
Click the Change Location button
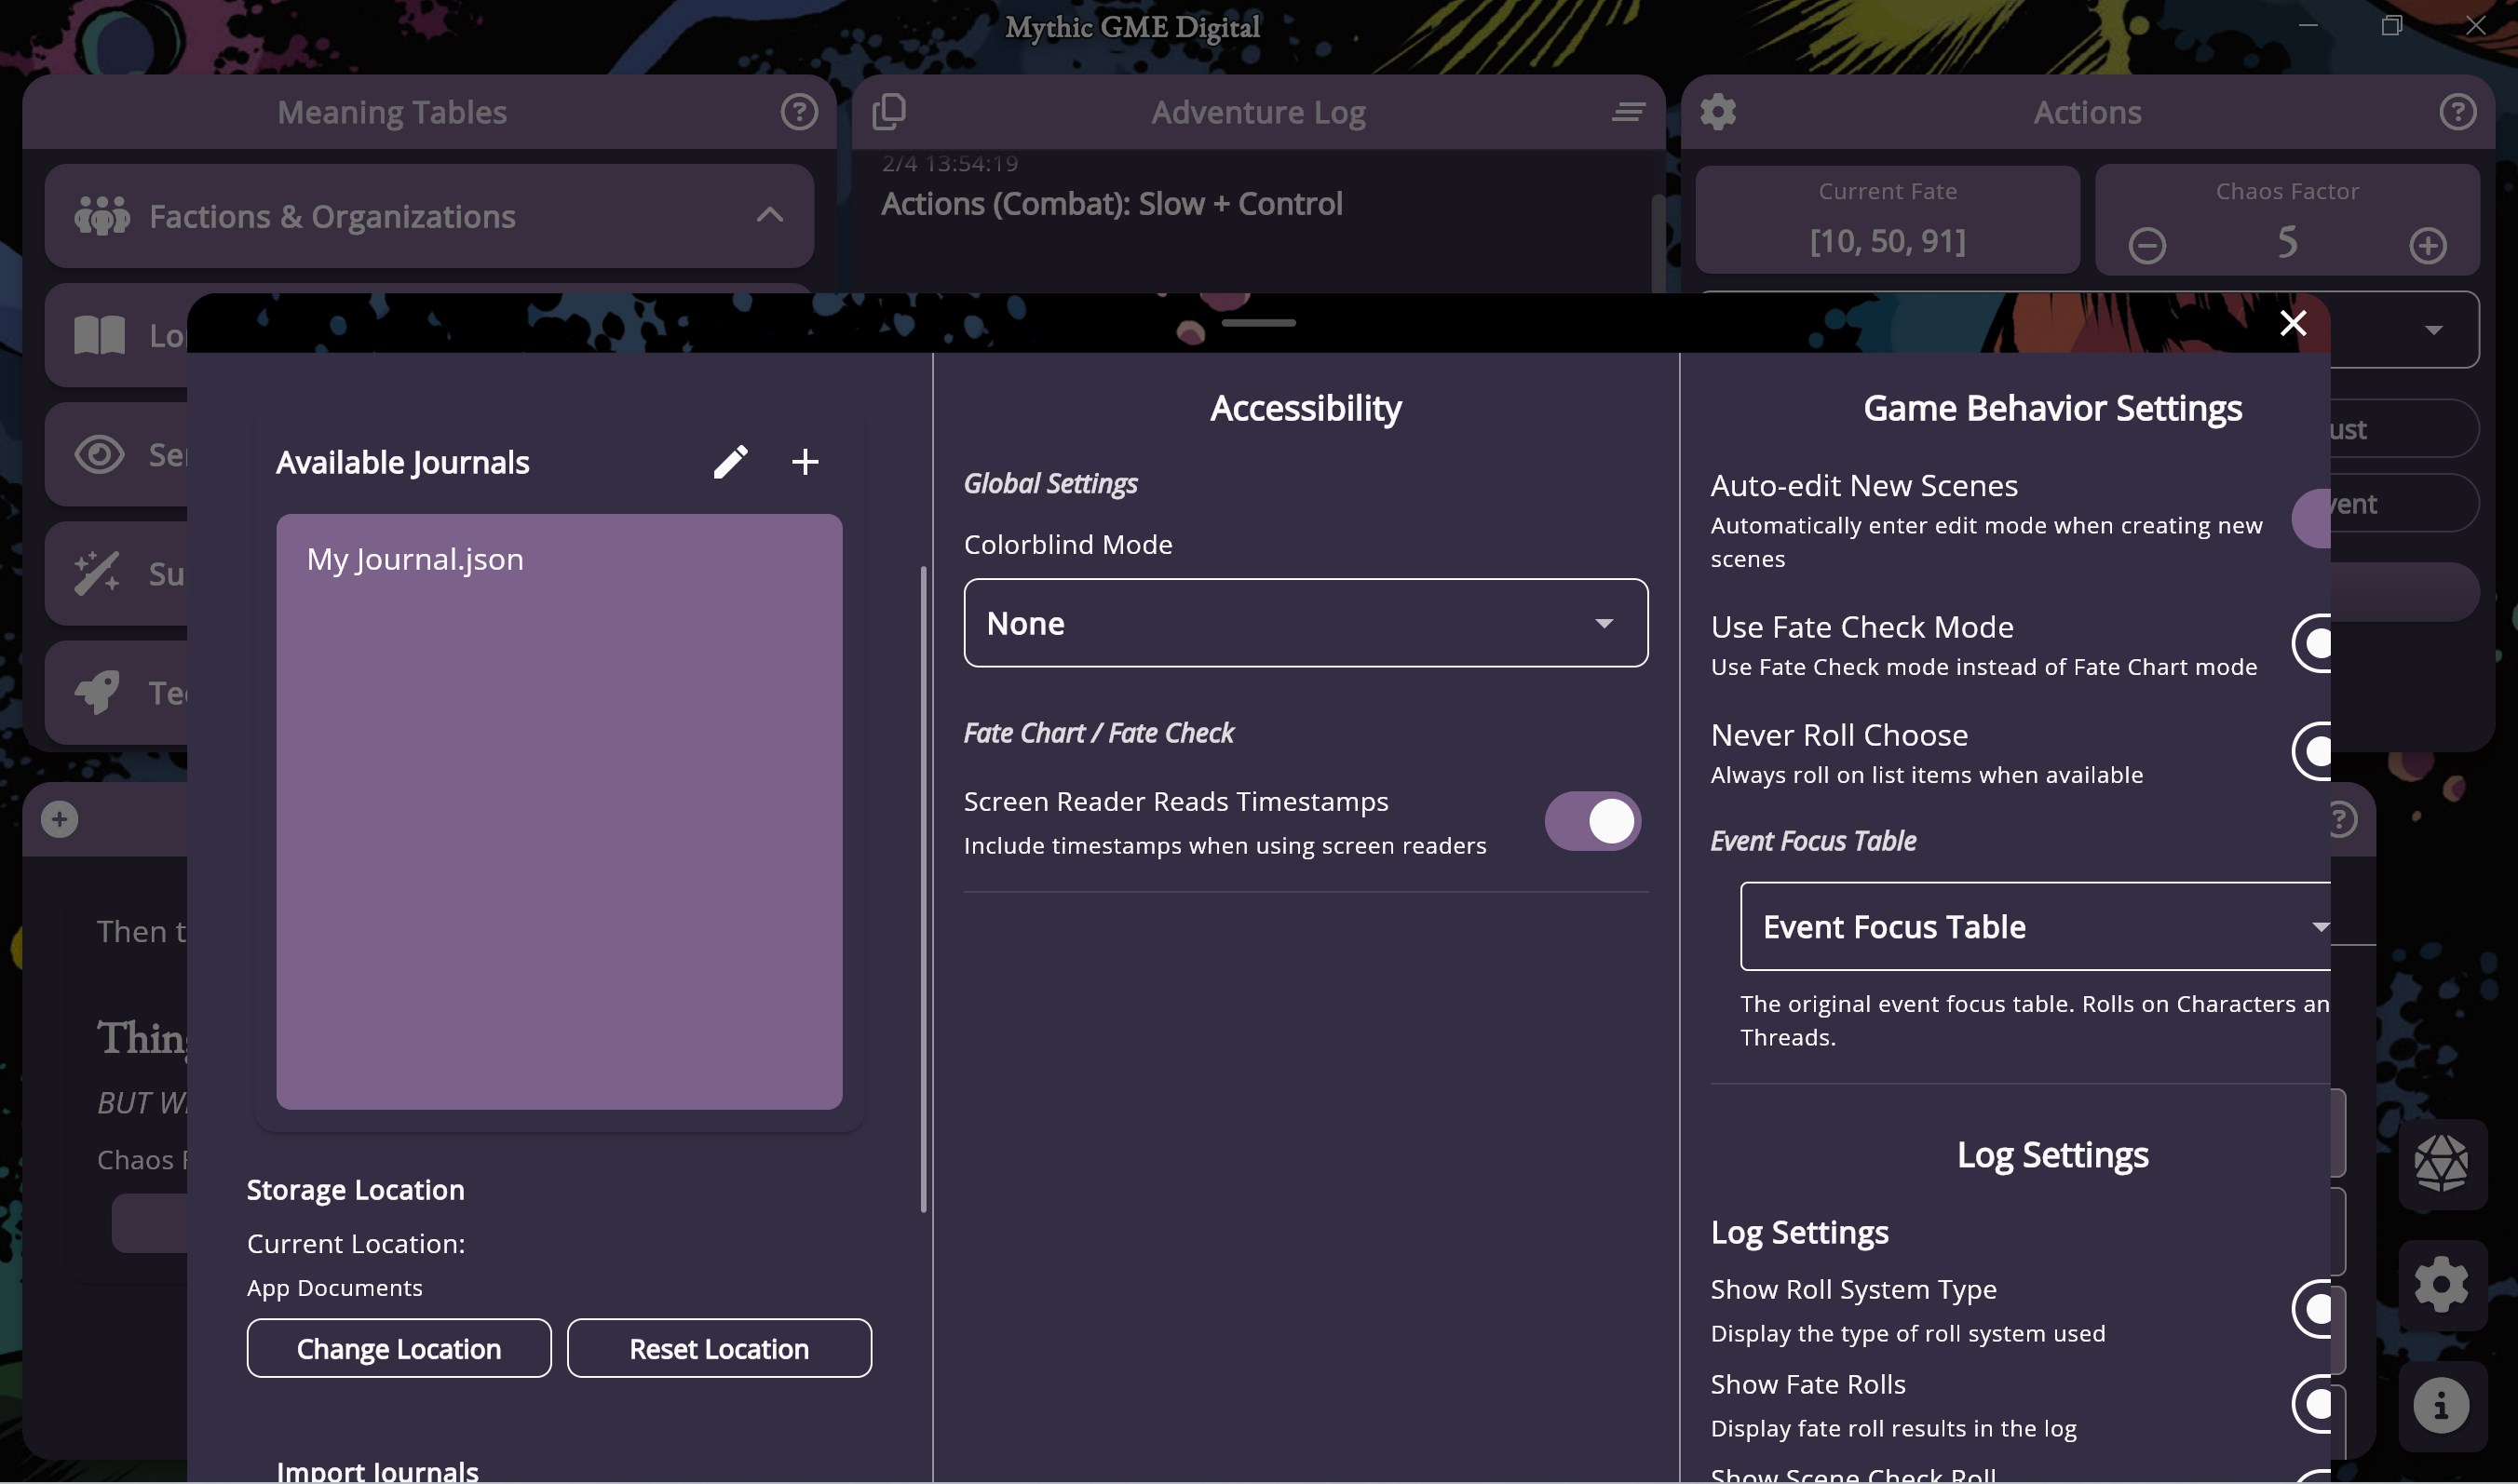398,1348
